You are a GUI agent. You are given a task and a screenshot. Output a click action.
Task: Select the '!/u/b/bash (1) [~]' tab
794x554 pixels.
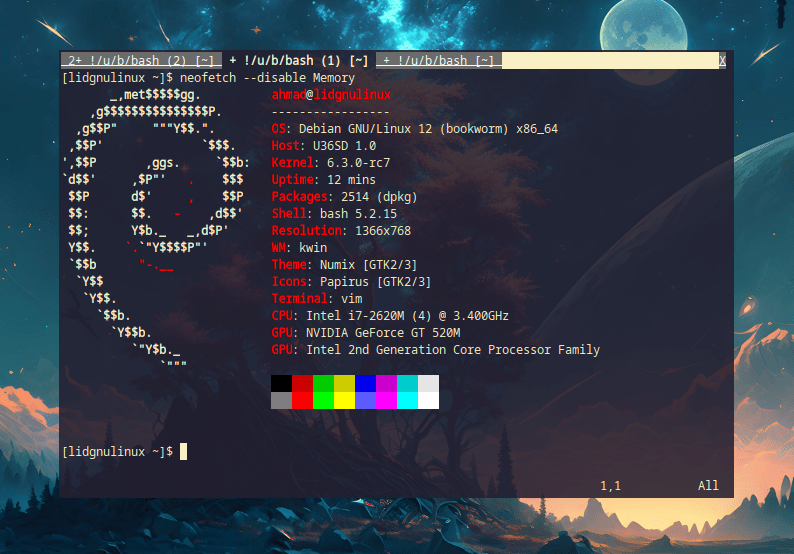(x=299, y=60)
